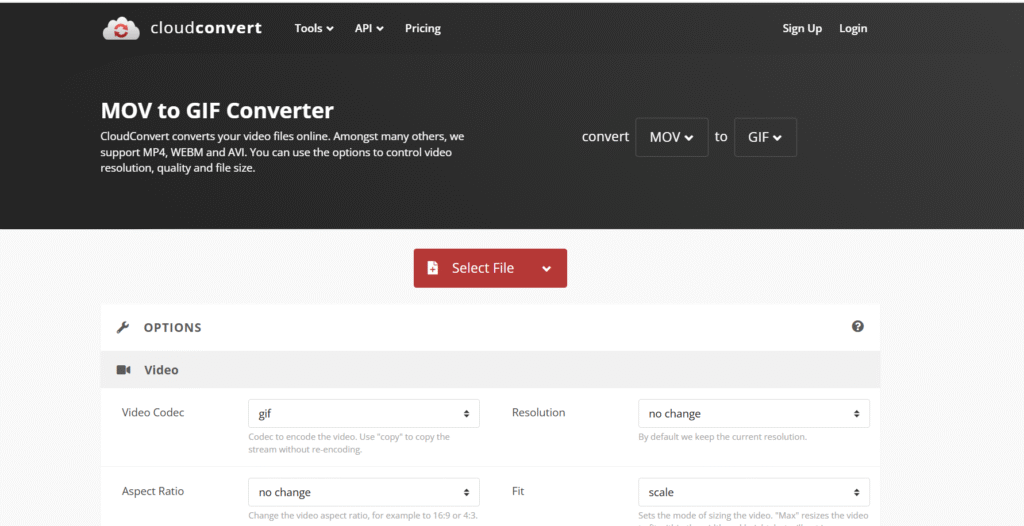Viewport: 1024px width, 526px height.
Task: Open the Tools menu
Action: [x=313, y=28]
